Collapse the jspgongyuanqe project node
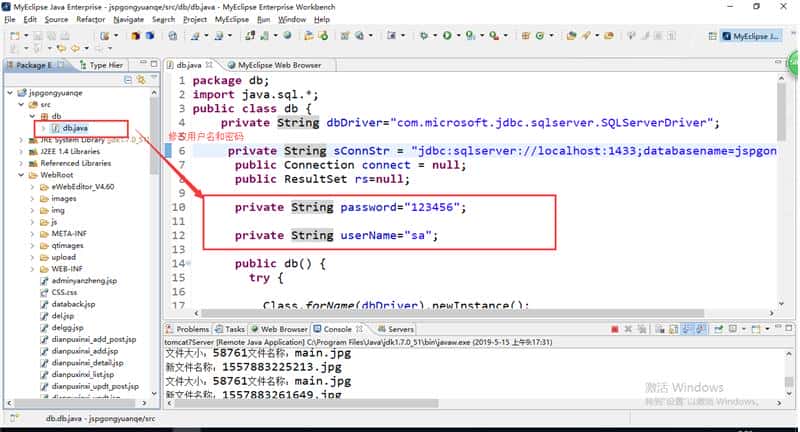800x432 pixels. (10, 93)
